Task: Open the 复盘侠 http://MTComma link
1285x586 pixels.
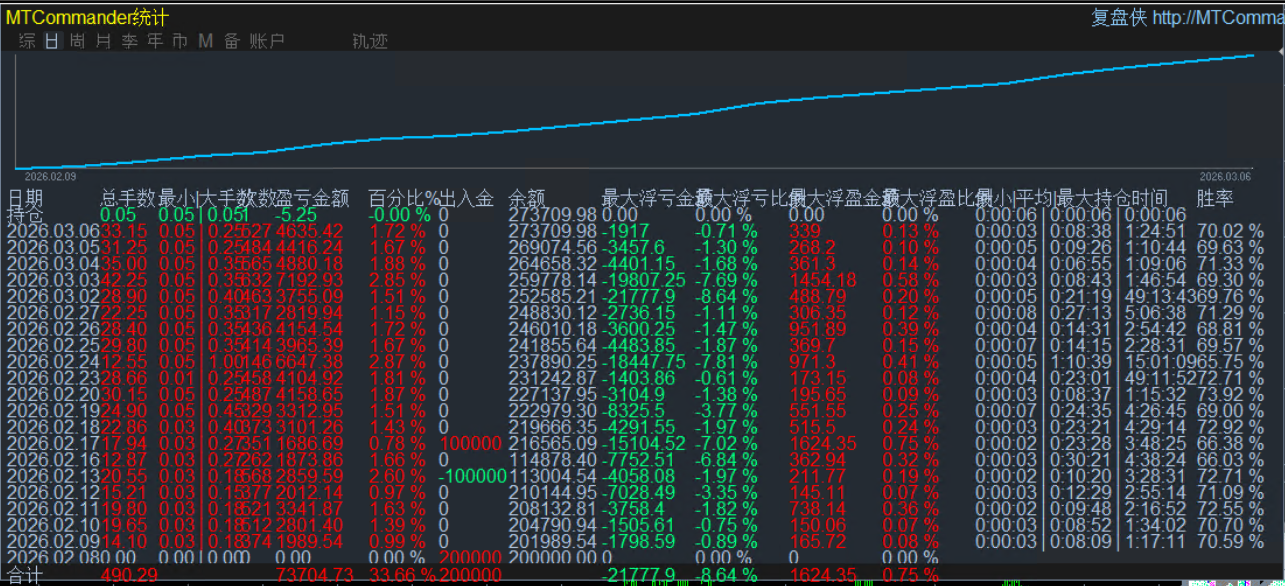Action: (x=1188, y=17)
